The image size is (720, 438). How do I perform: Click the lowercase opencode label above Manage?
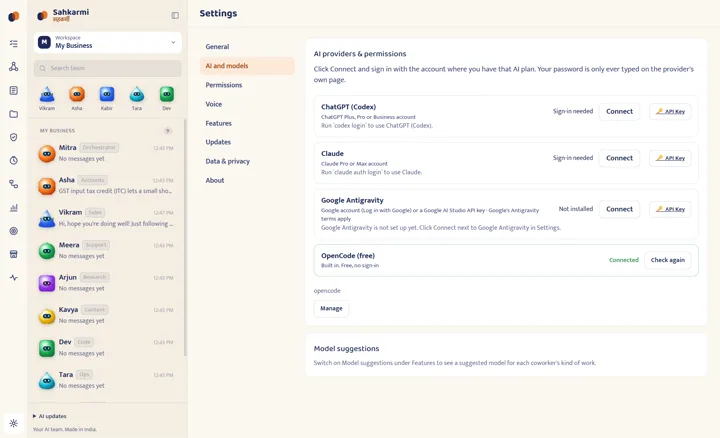point(327,291)
